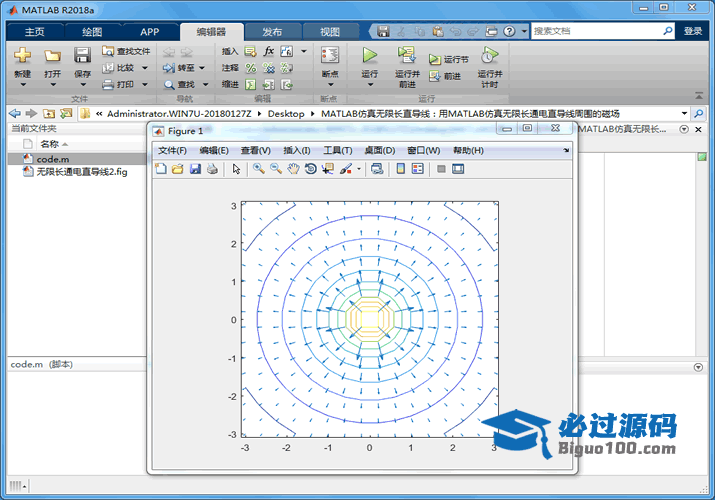This screenshot has height=500, width=715.
Task: Expand the New (新建) dropdown arrow
Action: tap(22, 85)
